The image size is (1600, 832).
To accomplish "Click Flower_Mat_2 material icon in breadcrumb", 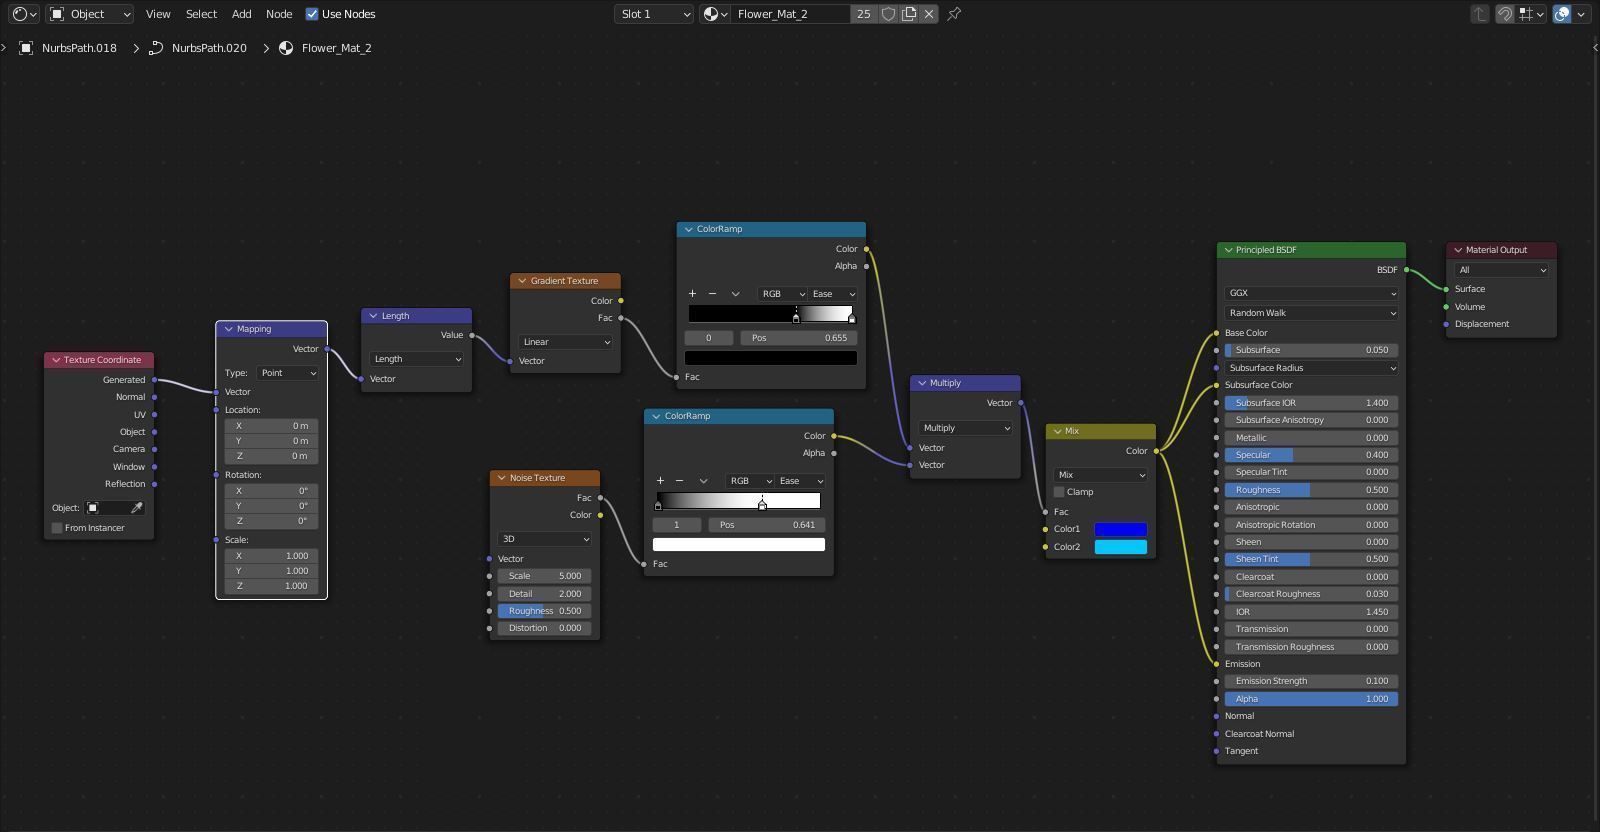I will [x=286, y=48].
